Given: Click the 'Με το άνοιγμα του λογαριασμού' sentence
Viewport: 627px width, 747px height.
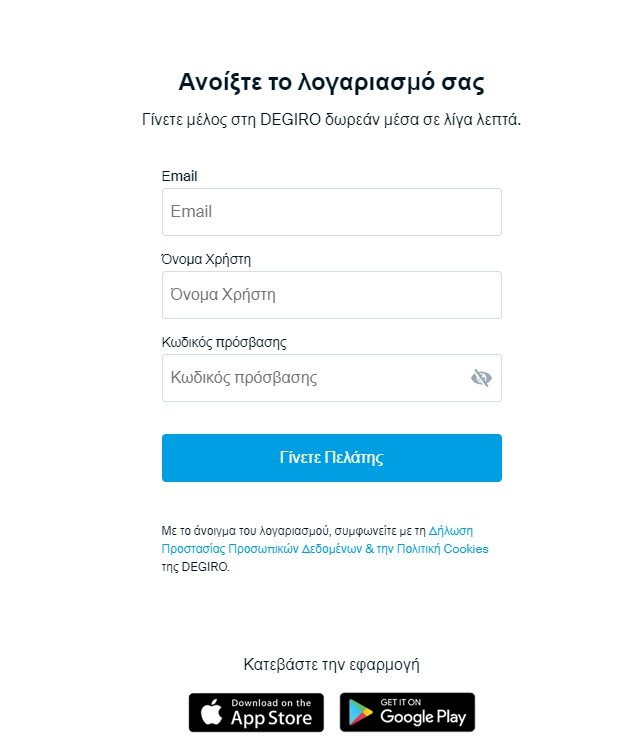Looking at the screenshot, I should pyautogui.click(x=246, y=531).
